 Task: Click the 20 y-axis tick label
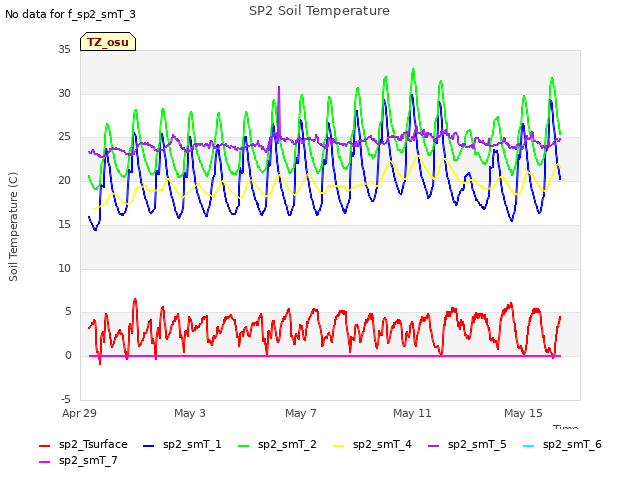coord(64,181)
